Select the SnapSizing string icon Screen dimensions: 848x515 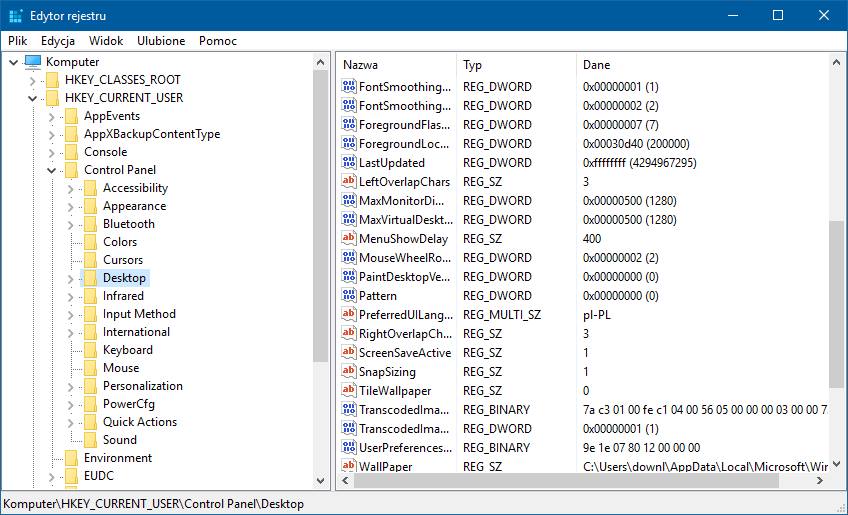tap(349, 371)
